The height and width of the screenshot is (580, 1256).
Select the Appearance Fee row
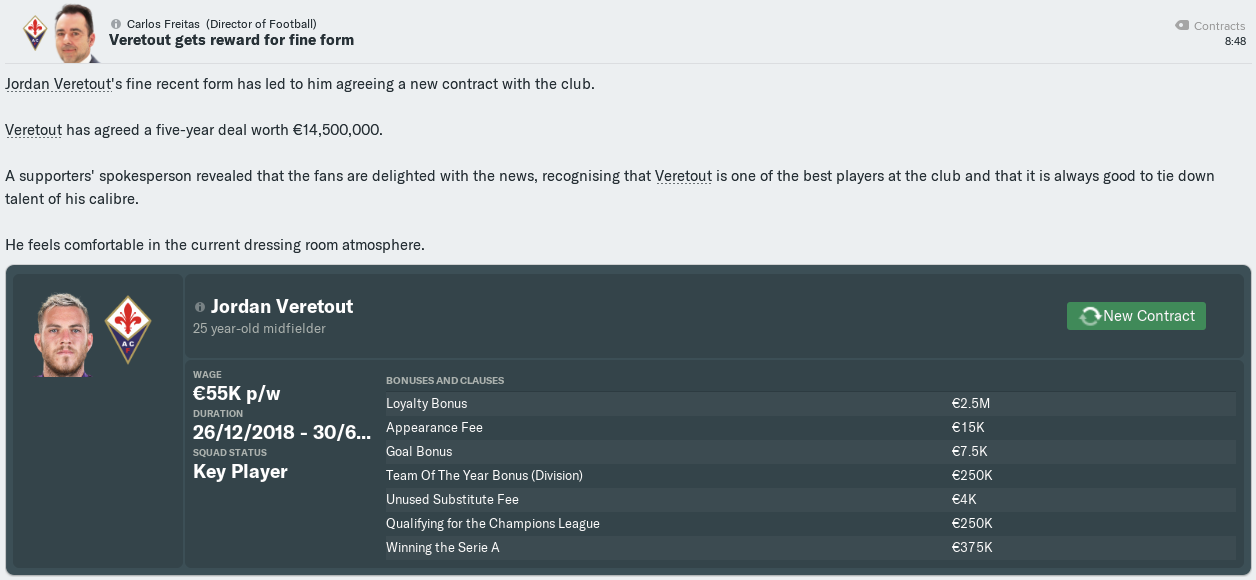tap(810, 428)
